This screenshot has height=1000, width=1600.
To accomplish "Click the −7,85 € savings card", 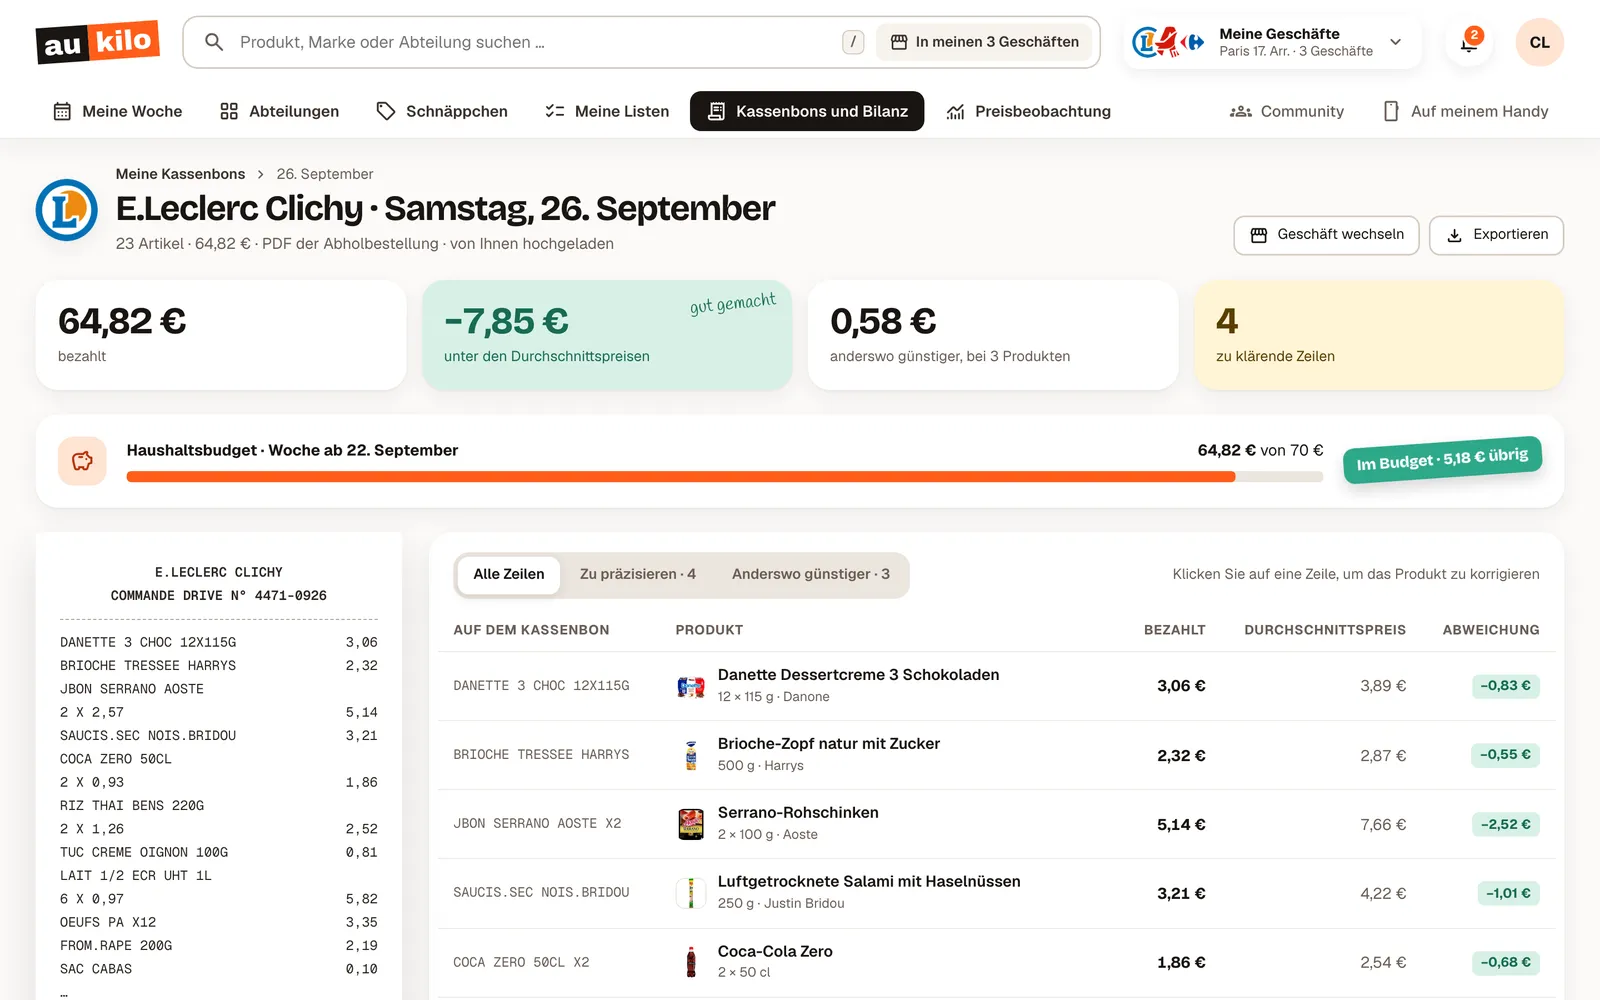I will click(607, 335).
